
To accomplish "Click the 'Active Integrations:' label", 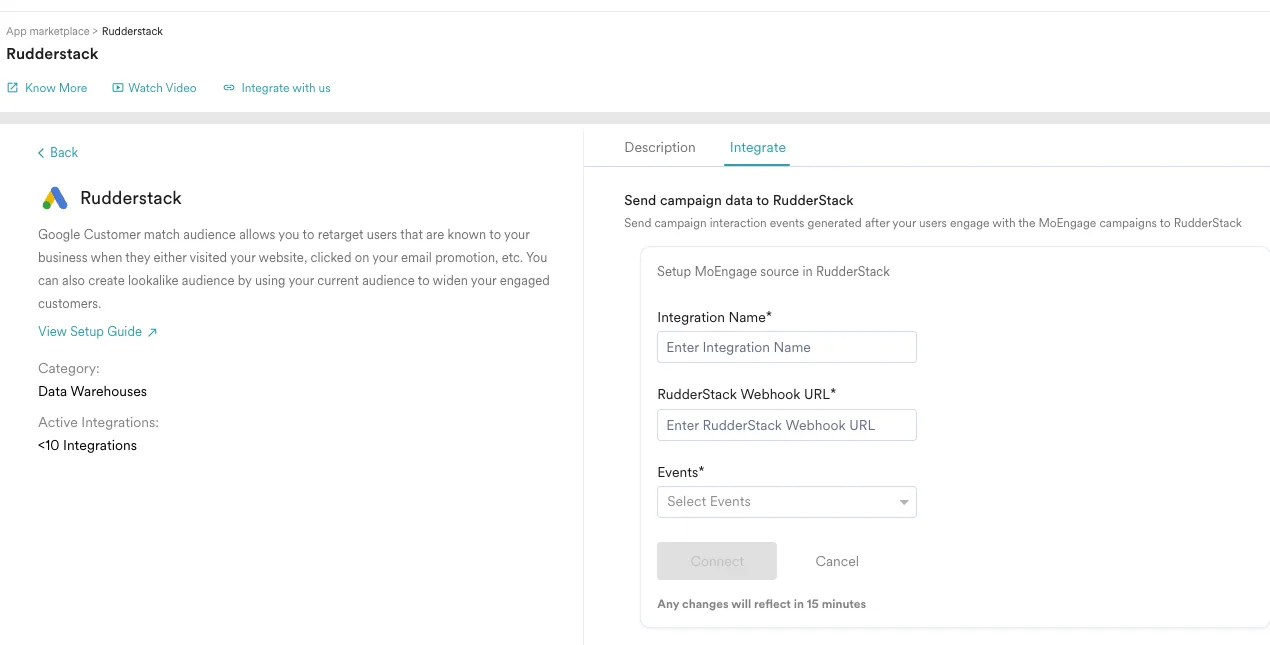I will point(98,422).
